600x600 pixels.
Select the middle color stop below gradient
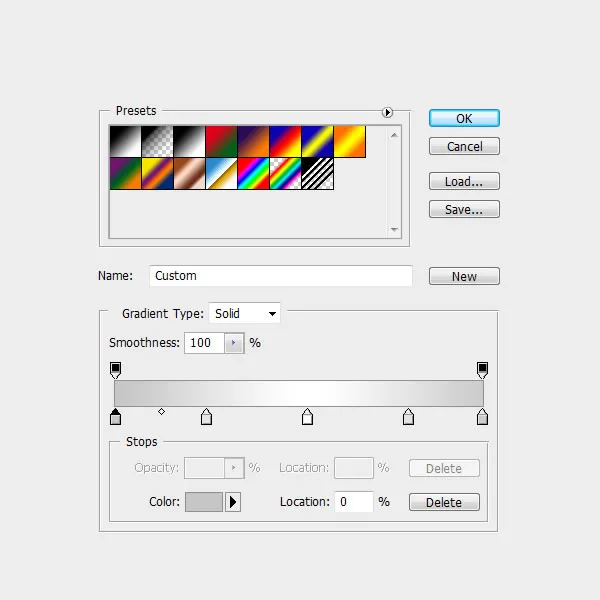[x=307, y=417]
